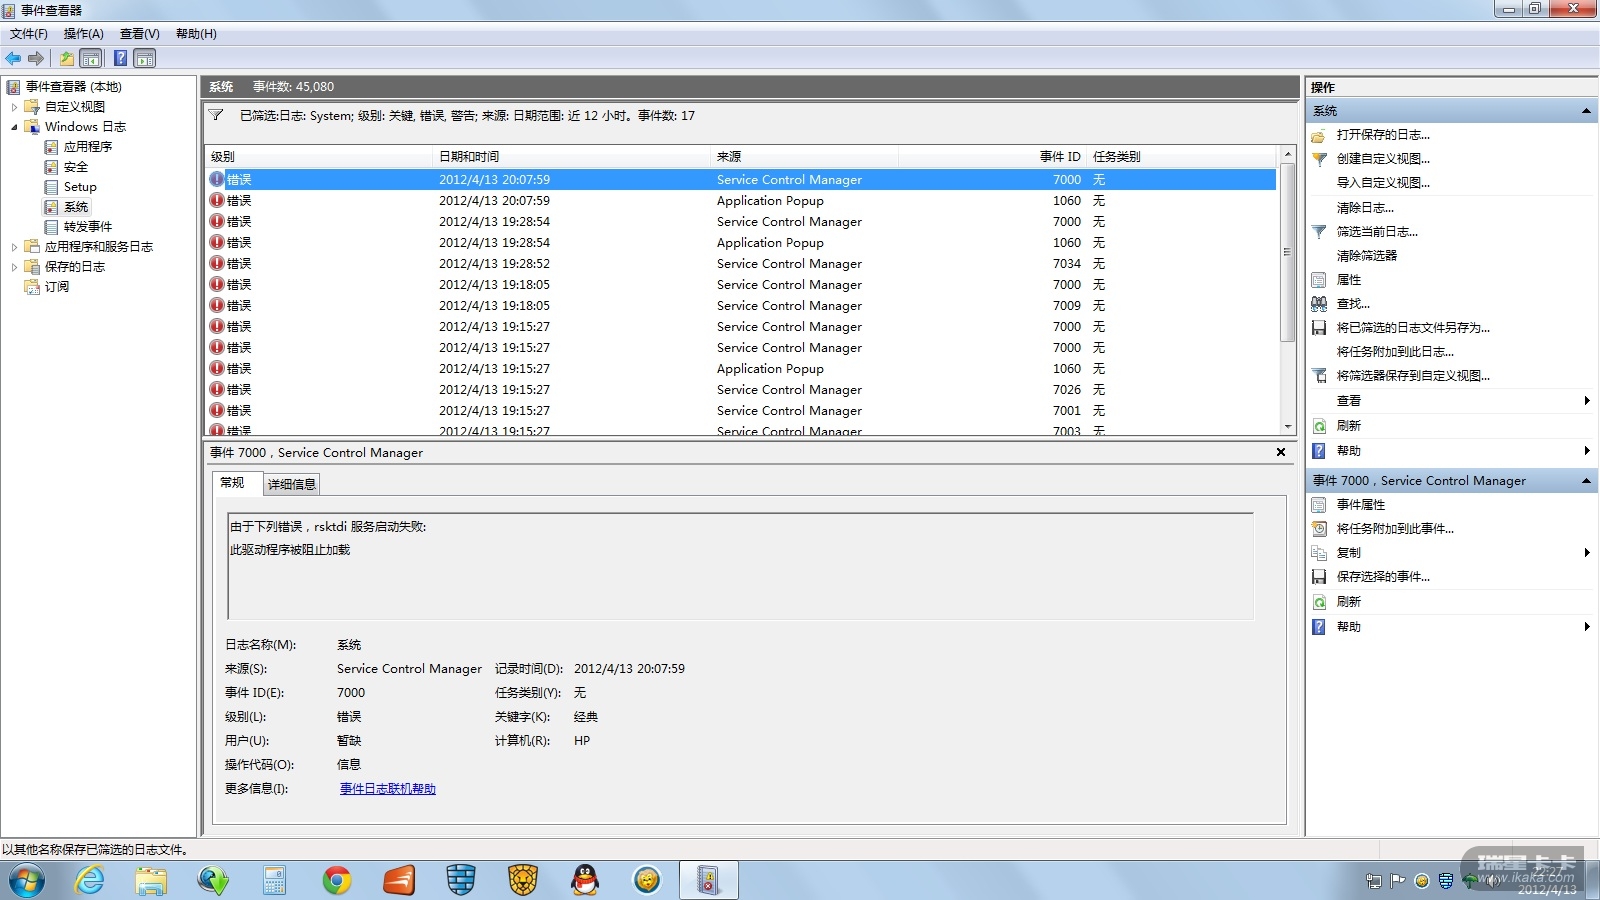The width and height of the screenshot is (1600, 900).
Task: Expand the 自定义视图 tree node
Action: 14,107
